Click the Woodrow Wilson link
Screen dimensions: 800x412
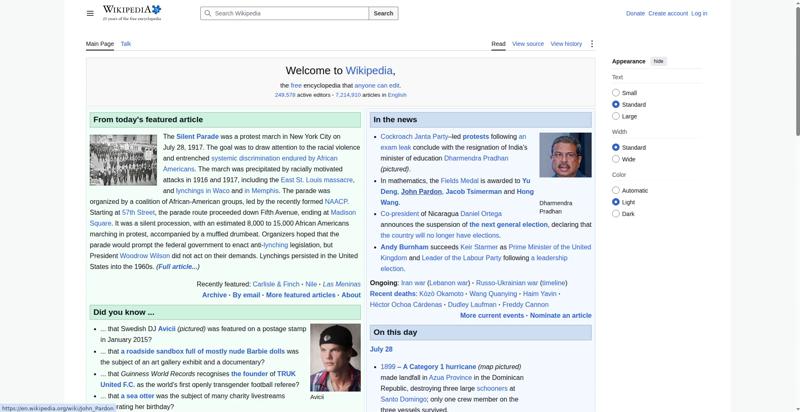pyautogui.click(x=145, y=256)
